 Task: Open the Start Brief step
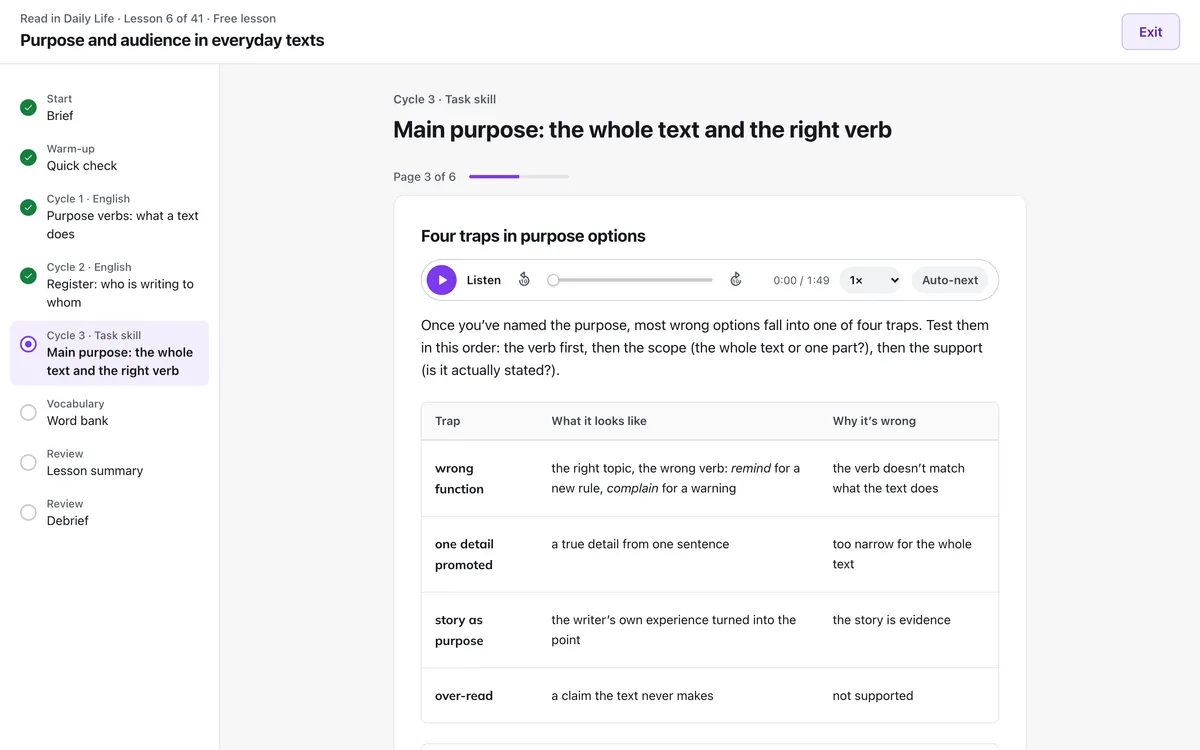(109, 107)
